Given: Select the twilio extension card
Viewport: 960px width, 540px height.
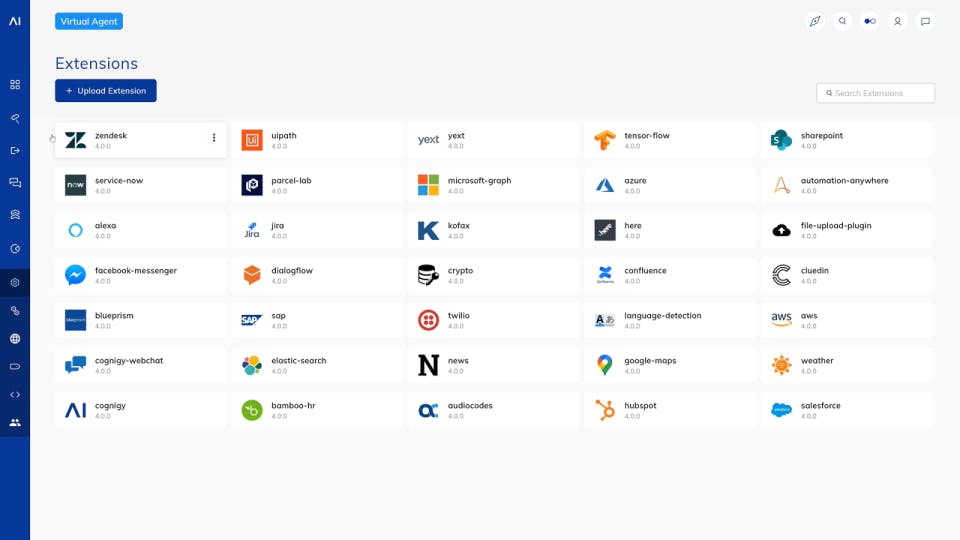Looking at the screenshot, I should (x=493, y=320).
